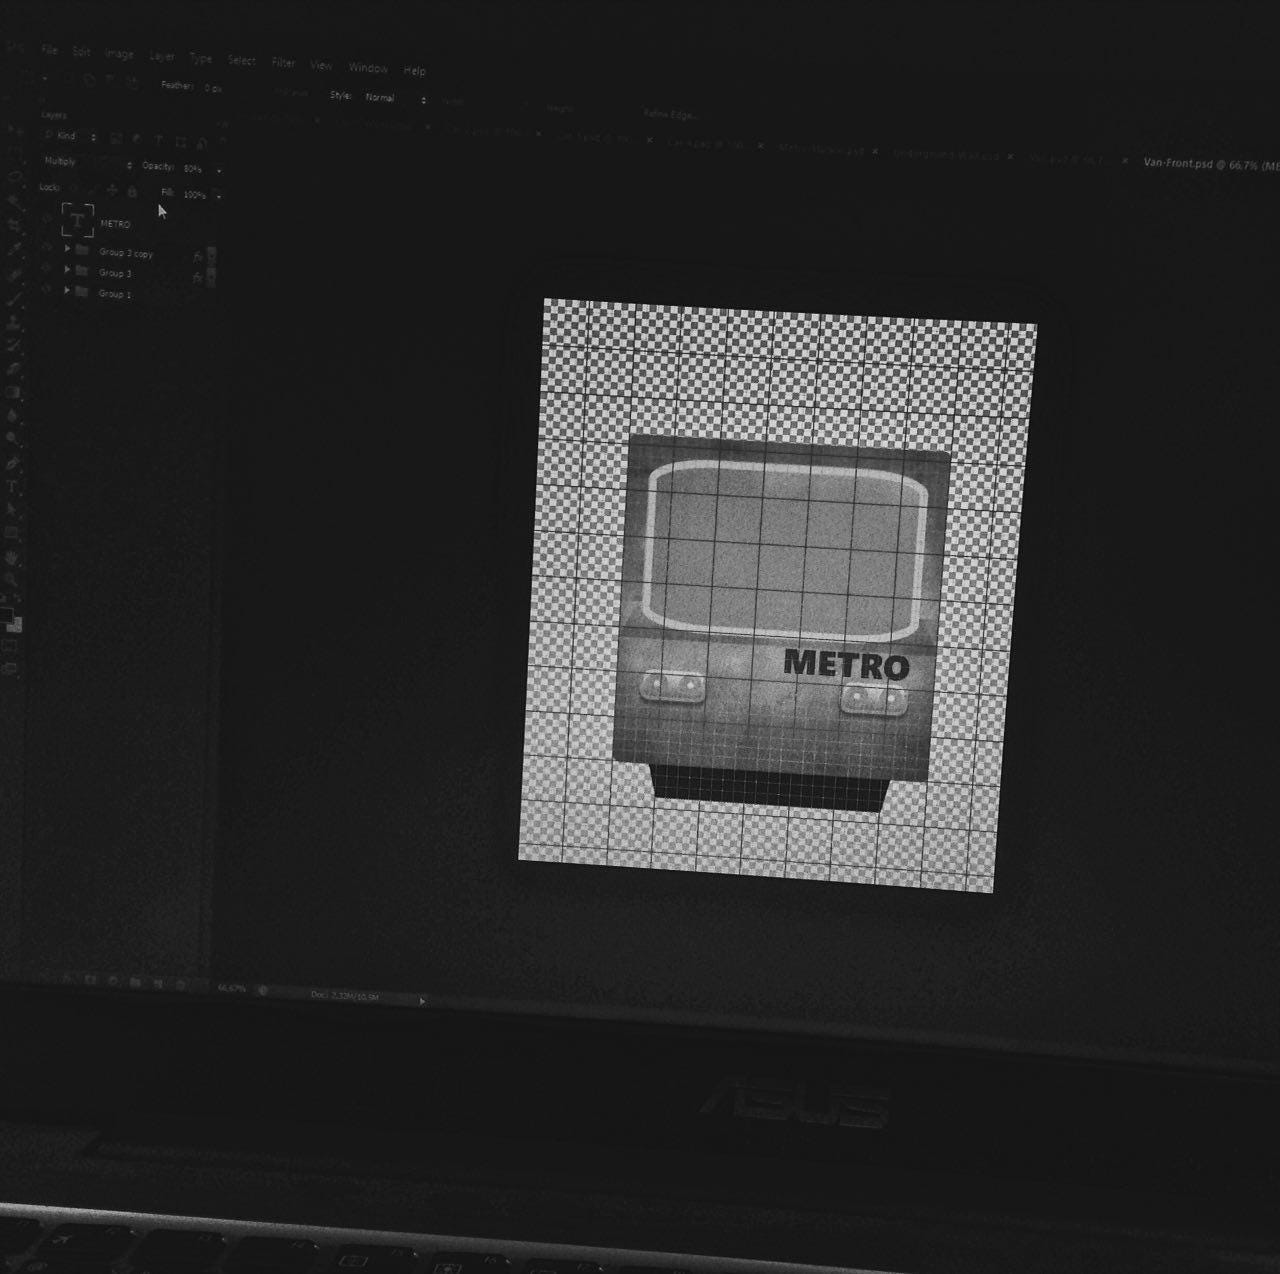Hide the Group 3 copy layer visibility

pos(46,247)
